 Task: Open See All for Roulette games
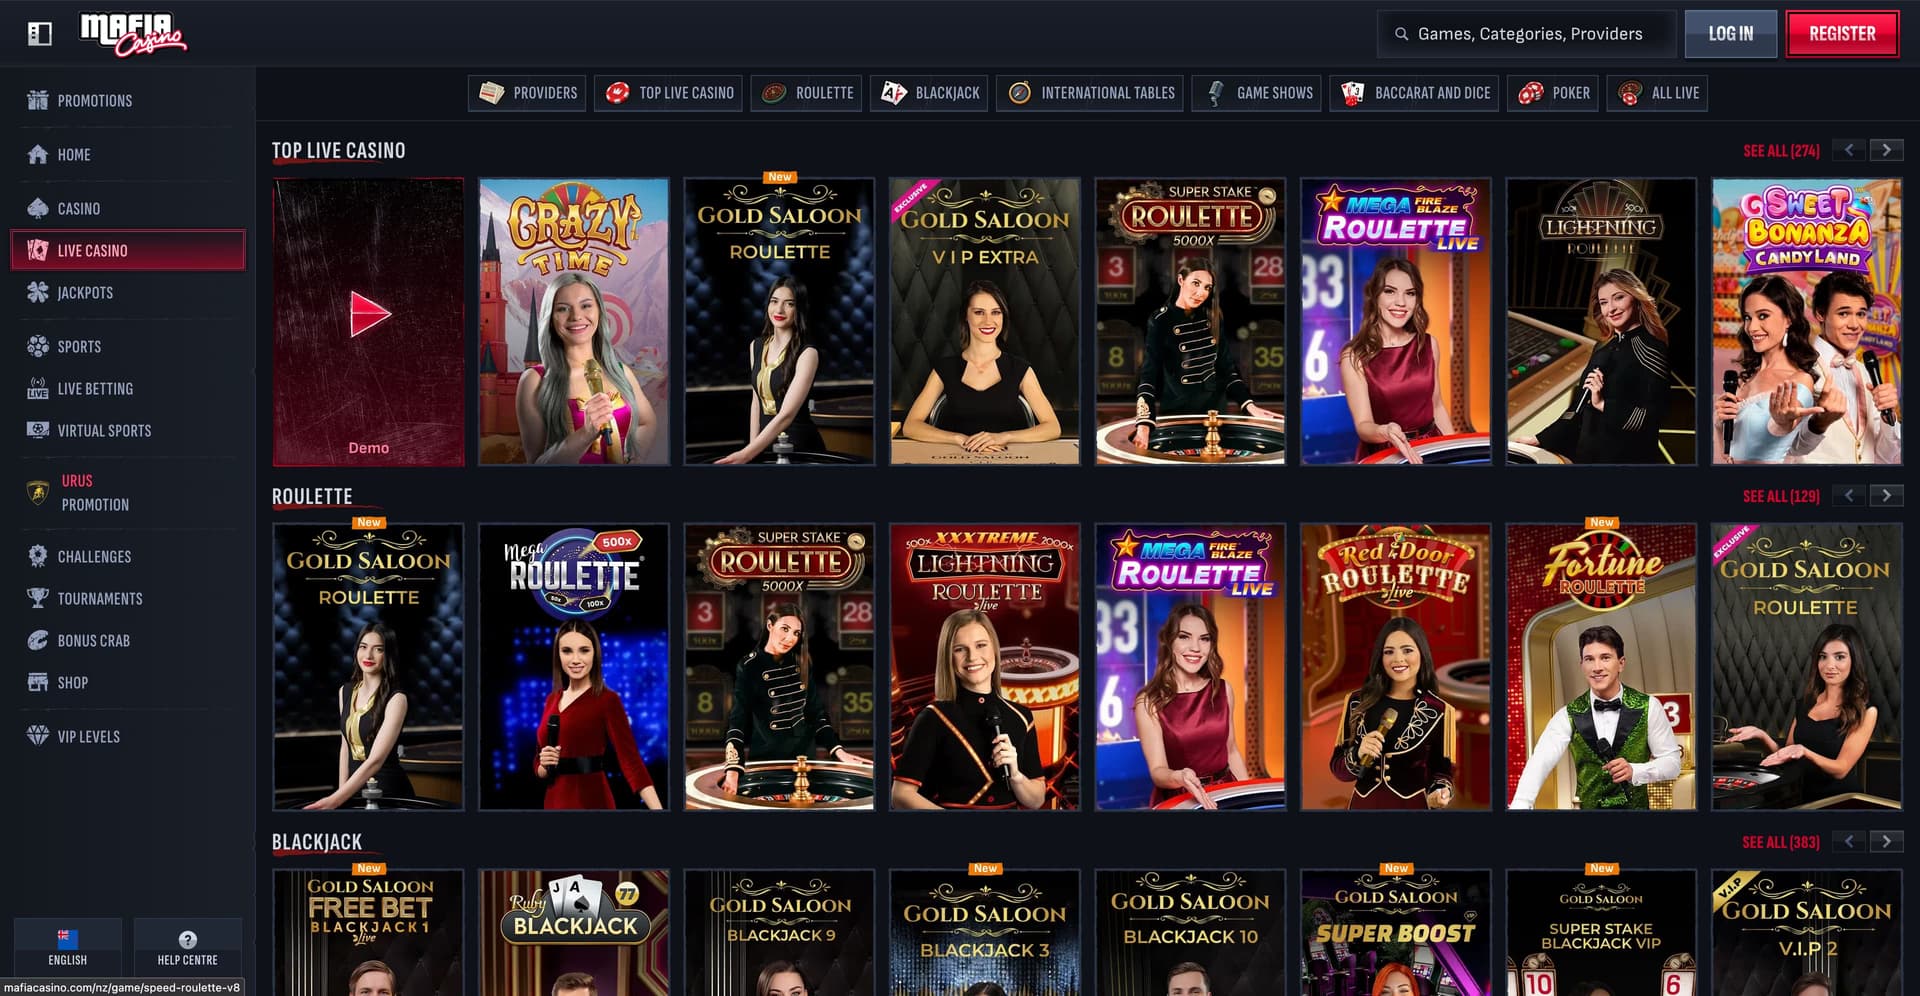pyautogui.click(x=1781, y=495)
